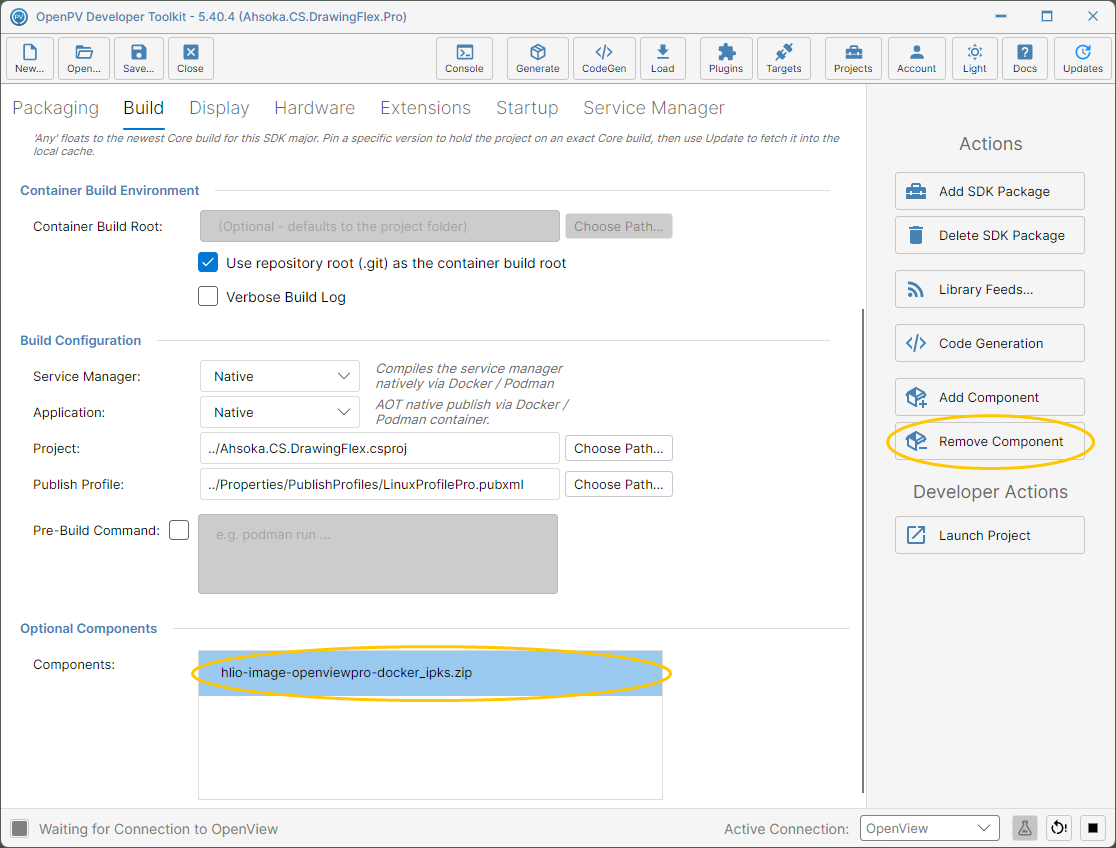Open the Application build type dropdown

tap(280, 412)
